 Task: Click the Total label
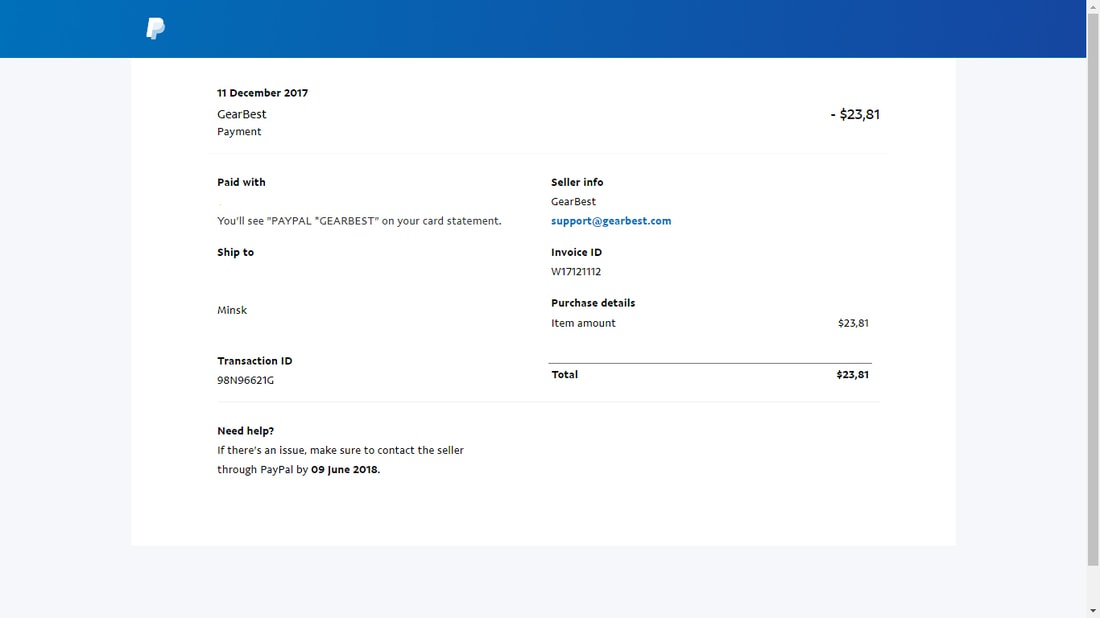[565, 375]
